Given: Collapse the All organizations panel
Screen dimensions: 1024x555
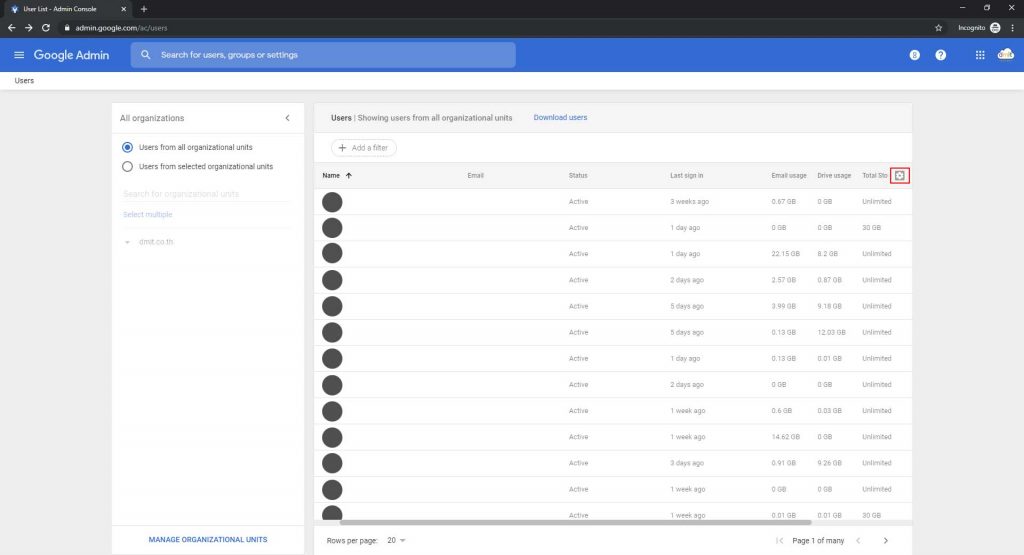Looking at the screenshot, I should tap(287, 118).
